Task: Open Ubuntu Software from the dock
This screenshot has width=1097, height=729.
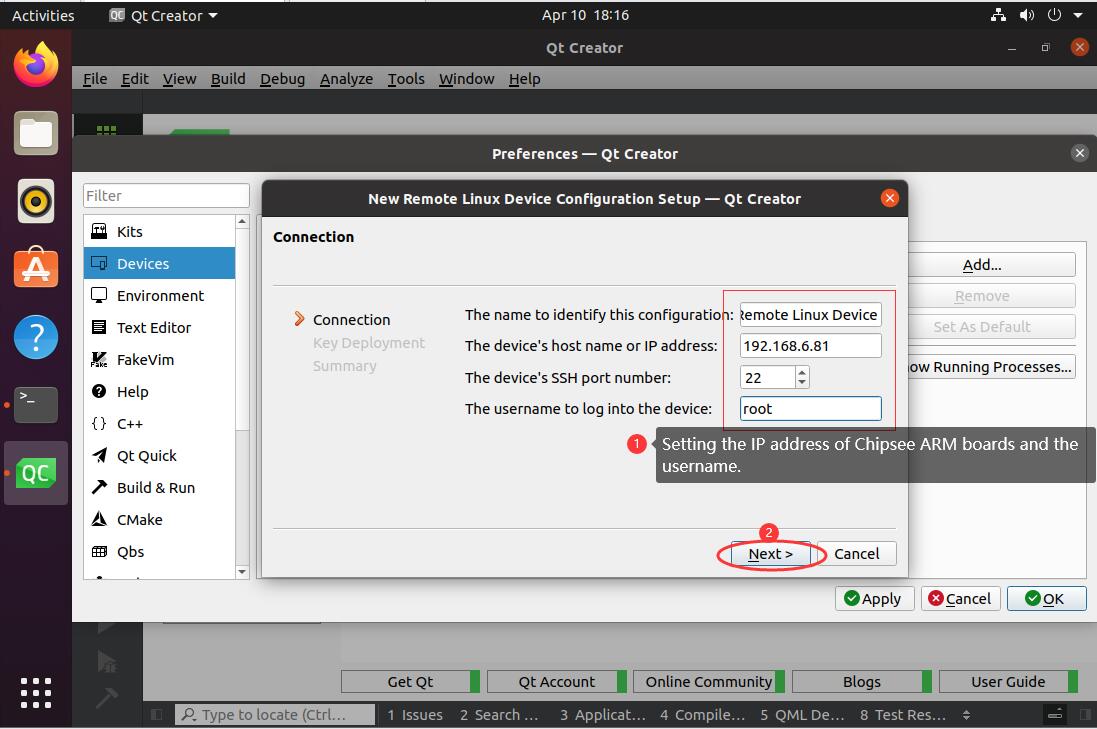Action: pos(36,267)
